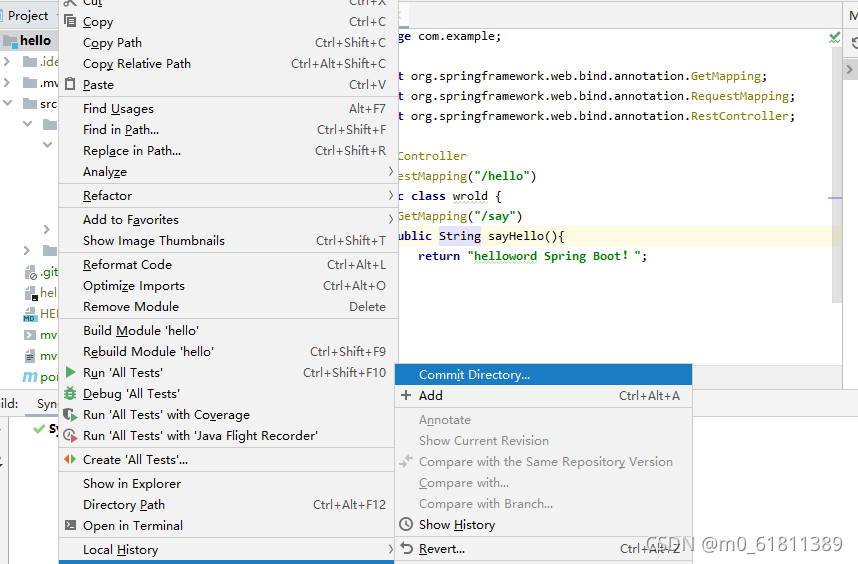The image size is (858, 564).
Task: Click the "/say" GetMapping string
Action: [x=495, y=216]
